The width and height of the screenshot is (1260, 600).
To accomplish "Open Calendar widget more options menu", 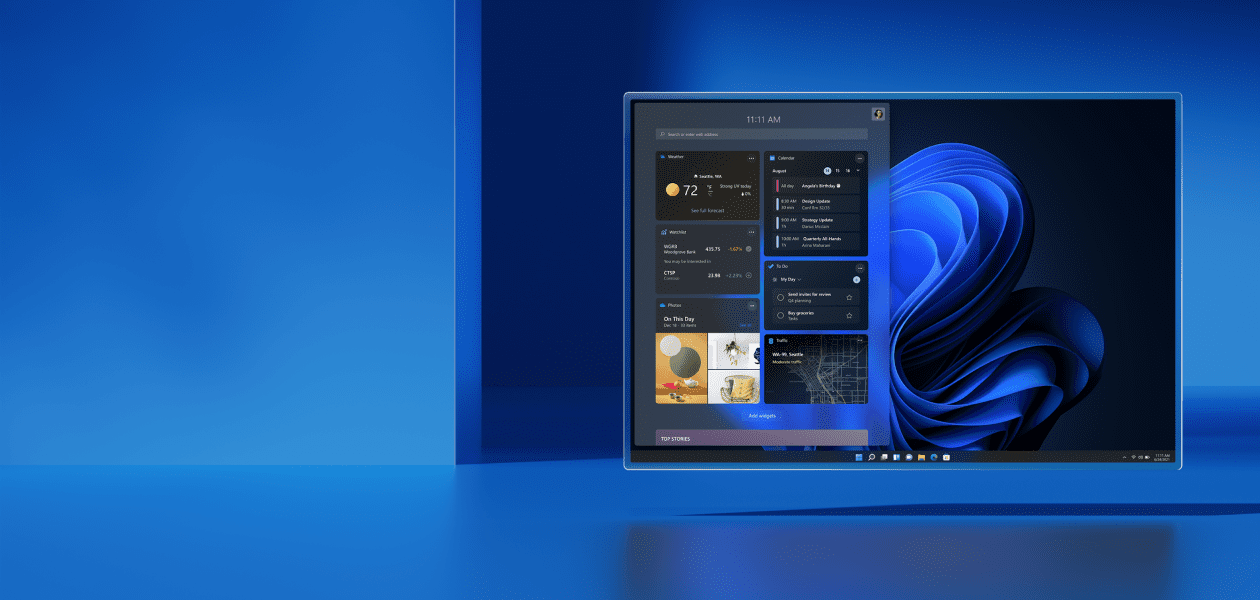I will pos(860,158).
